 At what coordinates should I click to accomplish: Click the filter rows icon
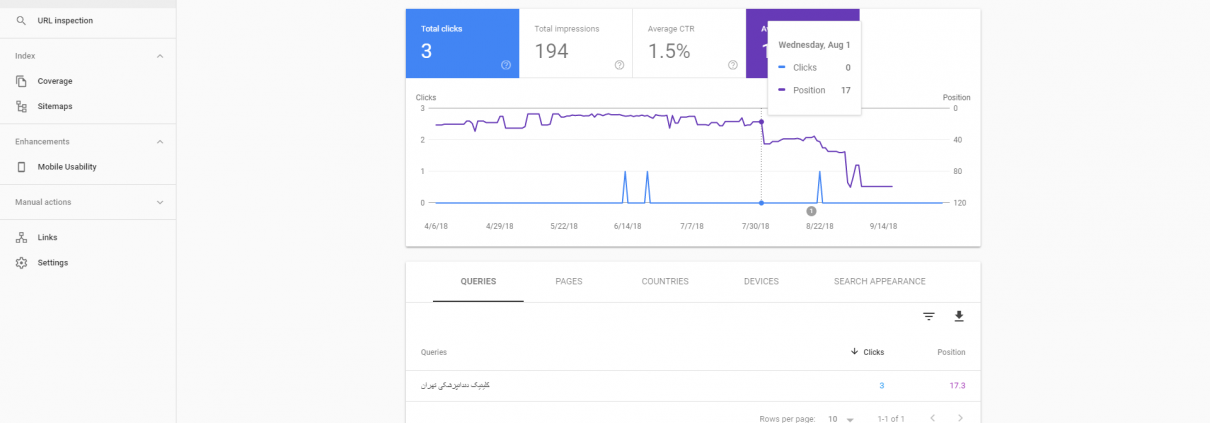coord(929,316)
